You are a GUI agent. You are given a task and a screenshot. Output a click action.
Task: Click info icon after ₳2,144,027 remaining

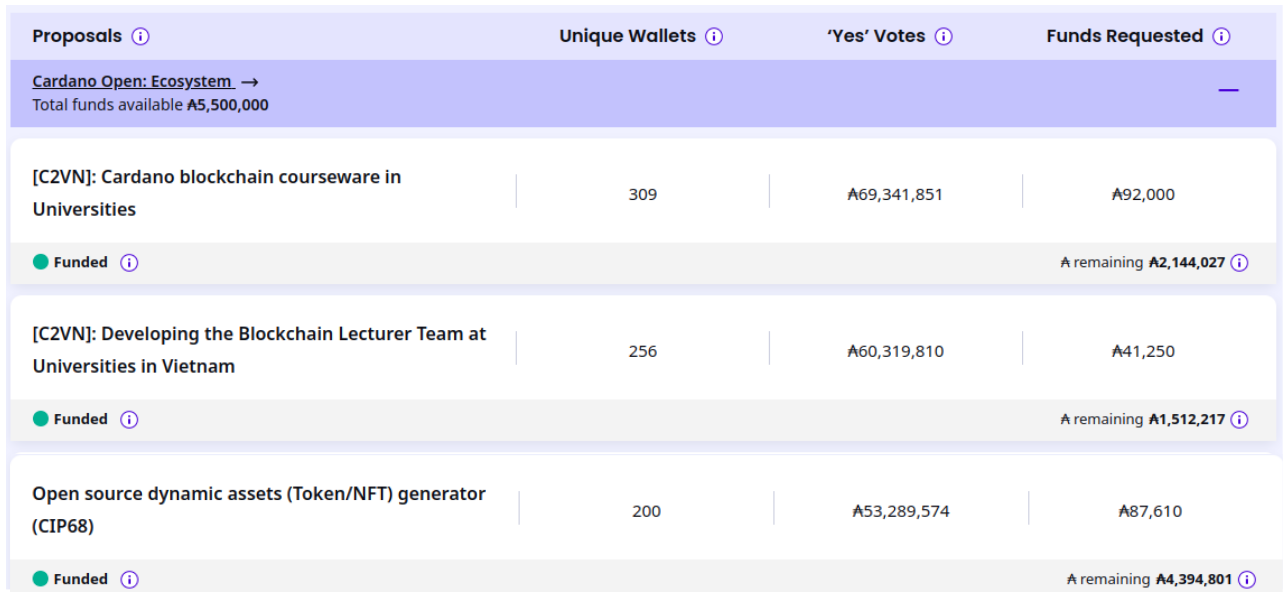click(1239, 263)
